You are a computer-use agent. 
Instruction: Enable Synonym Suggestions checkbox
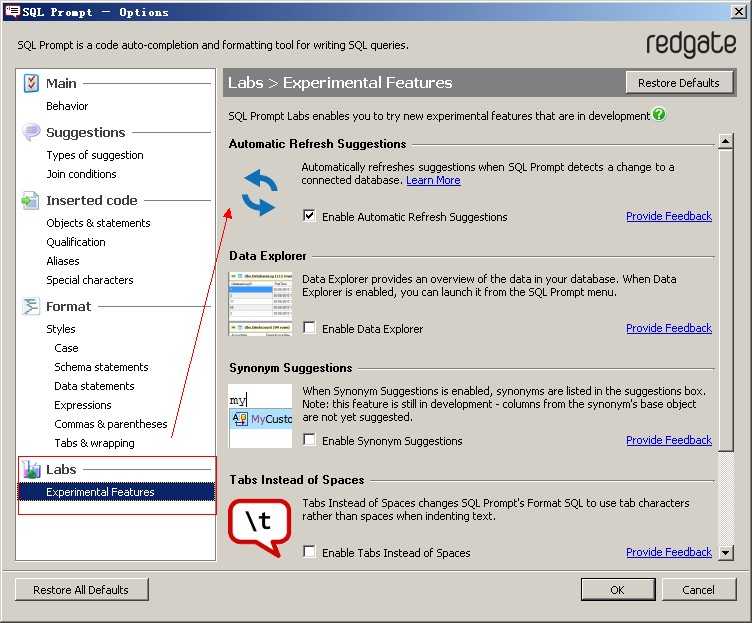[309, 440]
